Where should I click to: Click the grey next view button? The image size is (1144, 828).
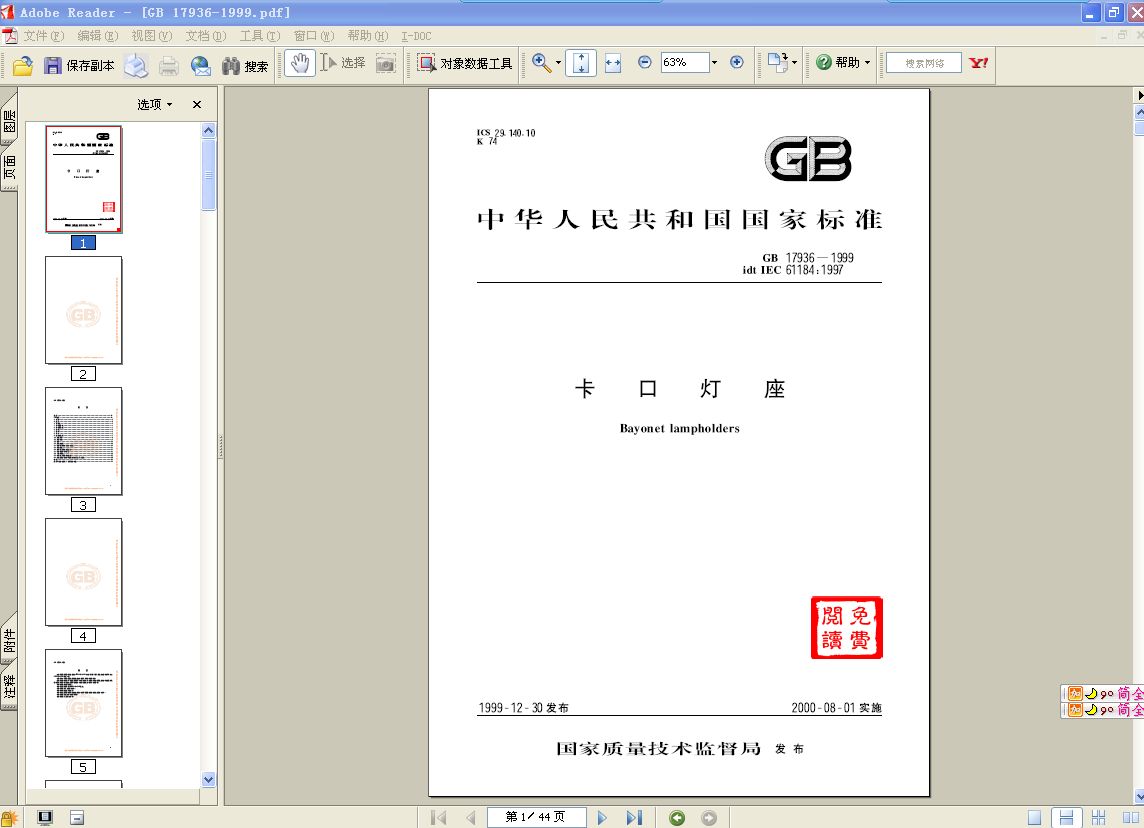(708, 818)
